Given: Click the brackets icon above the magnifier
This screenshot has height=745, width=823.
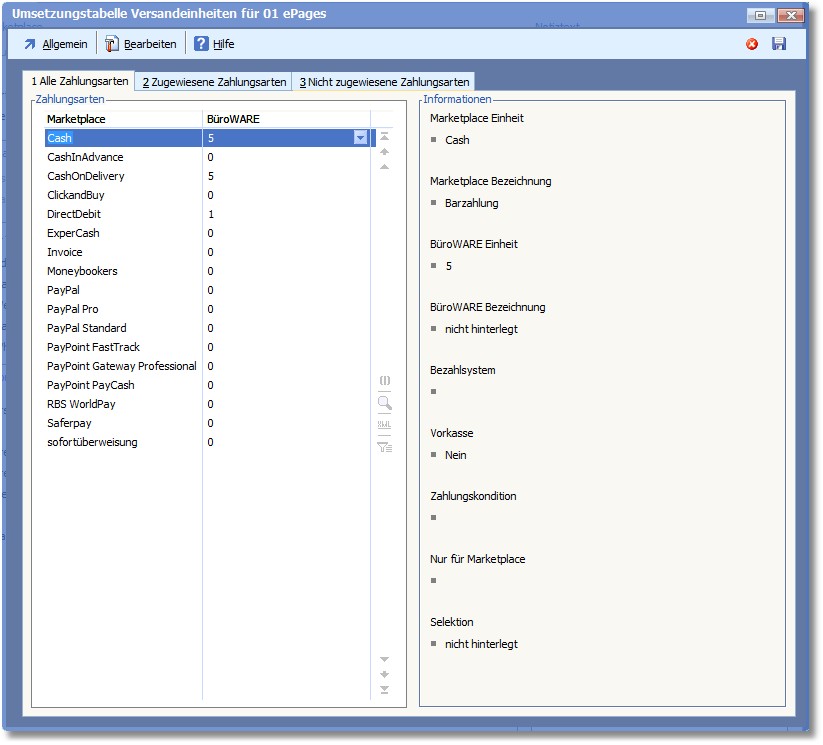Looking at the screenshot, I should click(x=384, y=381).
